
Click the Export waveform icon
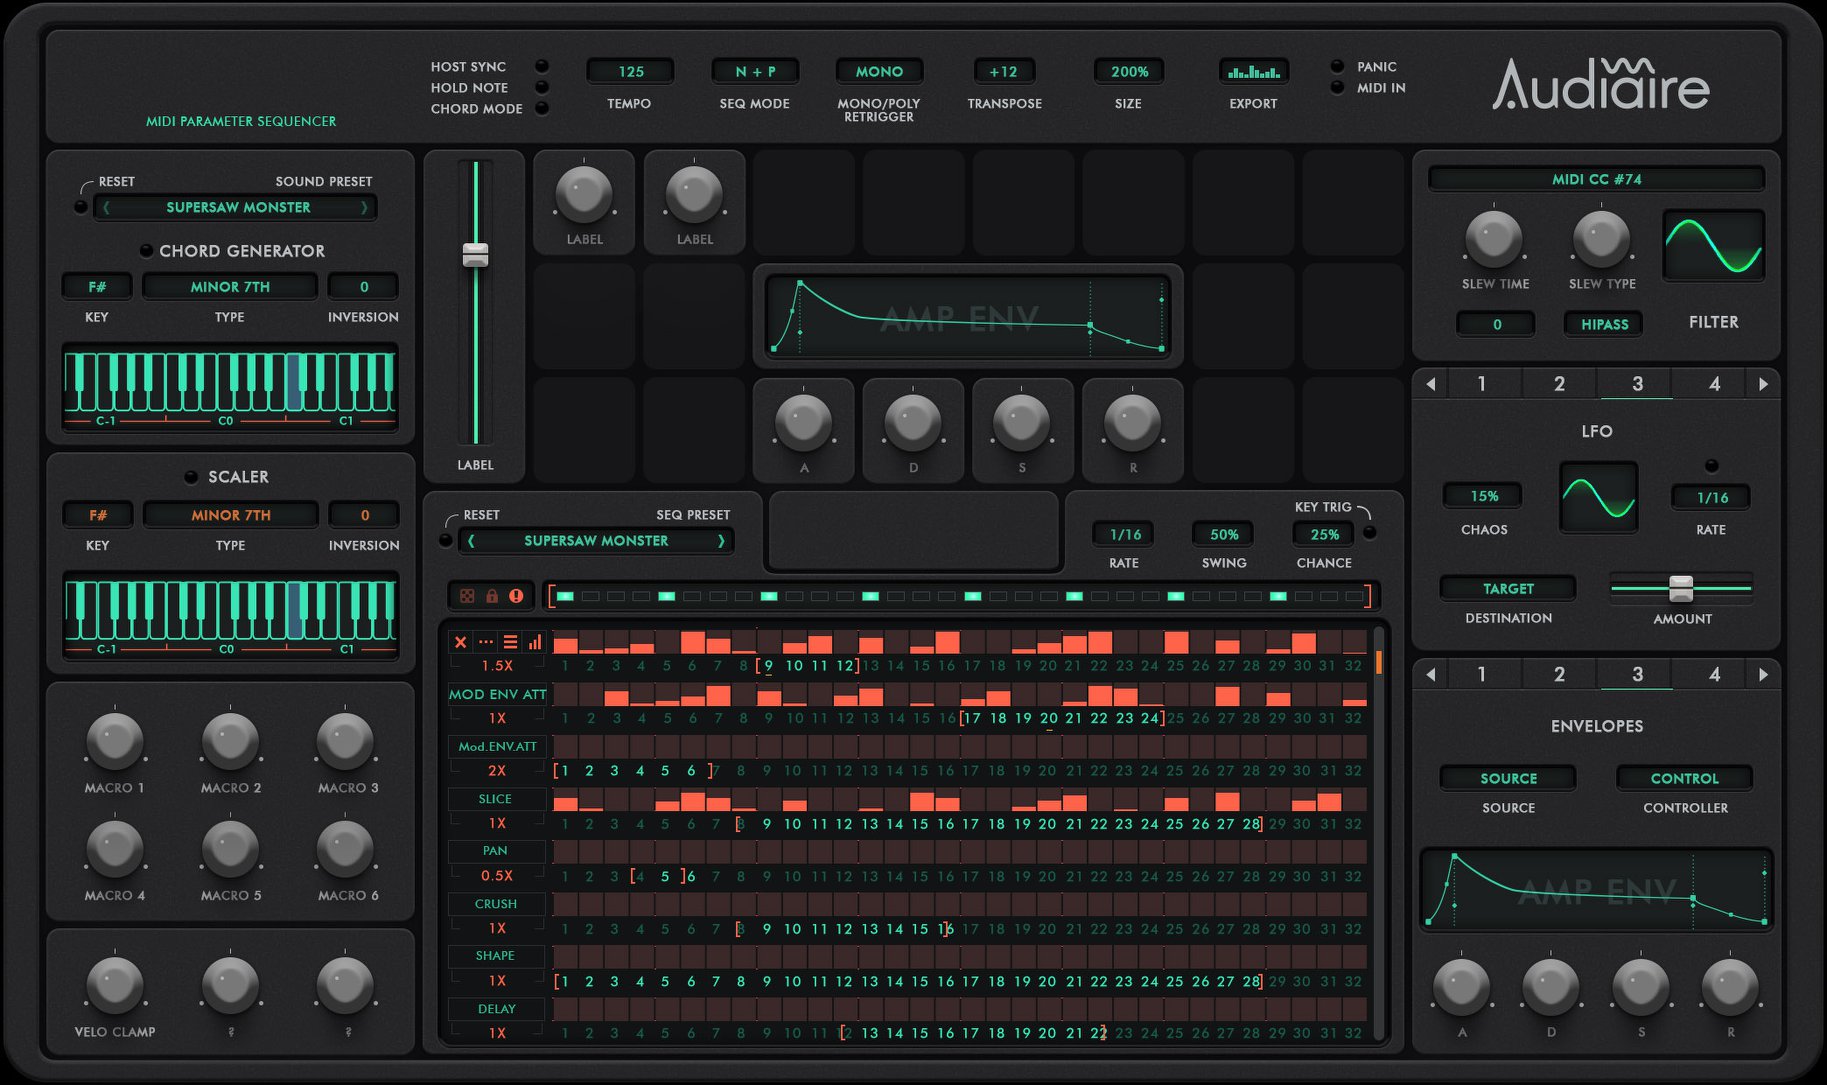point(1253,72)
